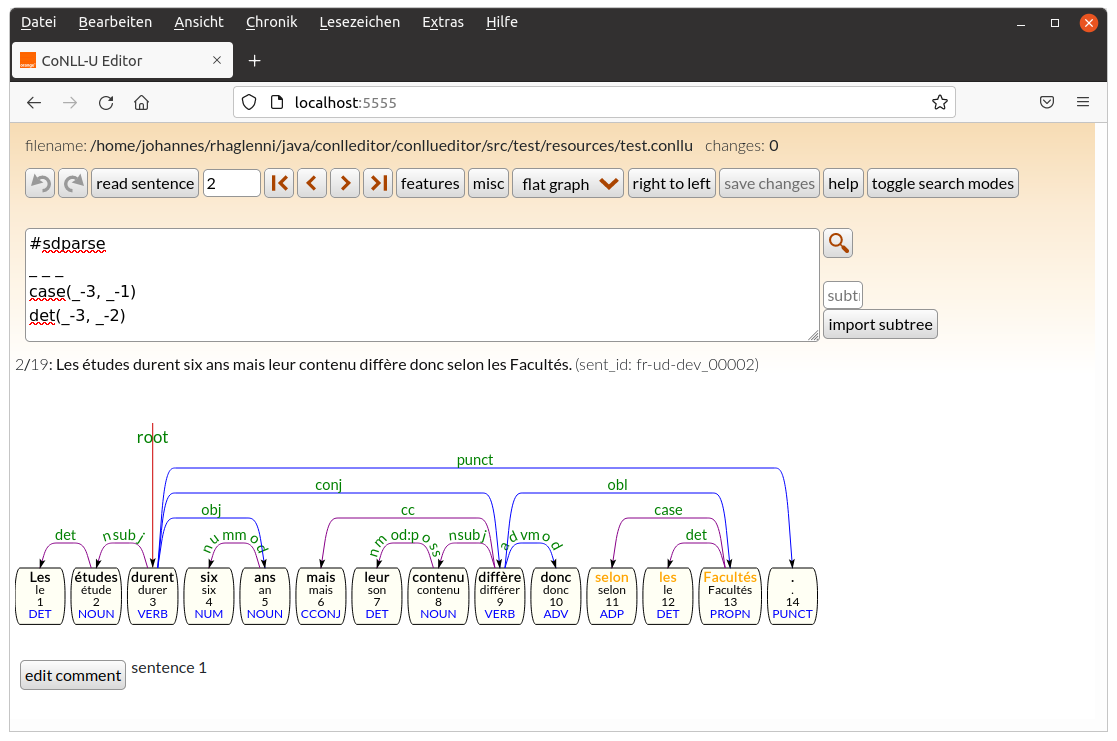1117x741 pixels.
Task: Toggle search modes
Action: pyautogui.click(x=942, y=184)
